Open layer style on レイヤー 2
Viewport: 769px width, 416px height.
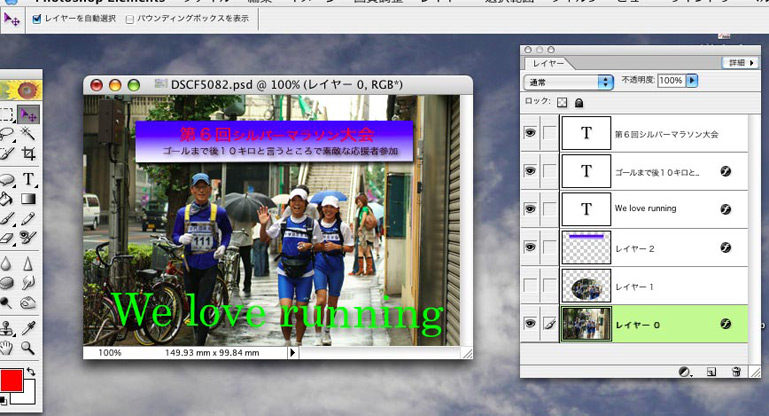tap(725, 248)
